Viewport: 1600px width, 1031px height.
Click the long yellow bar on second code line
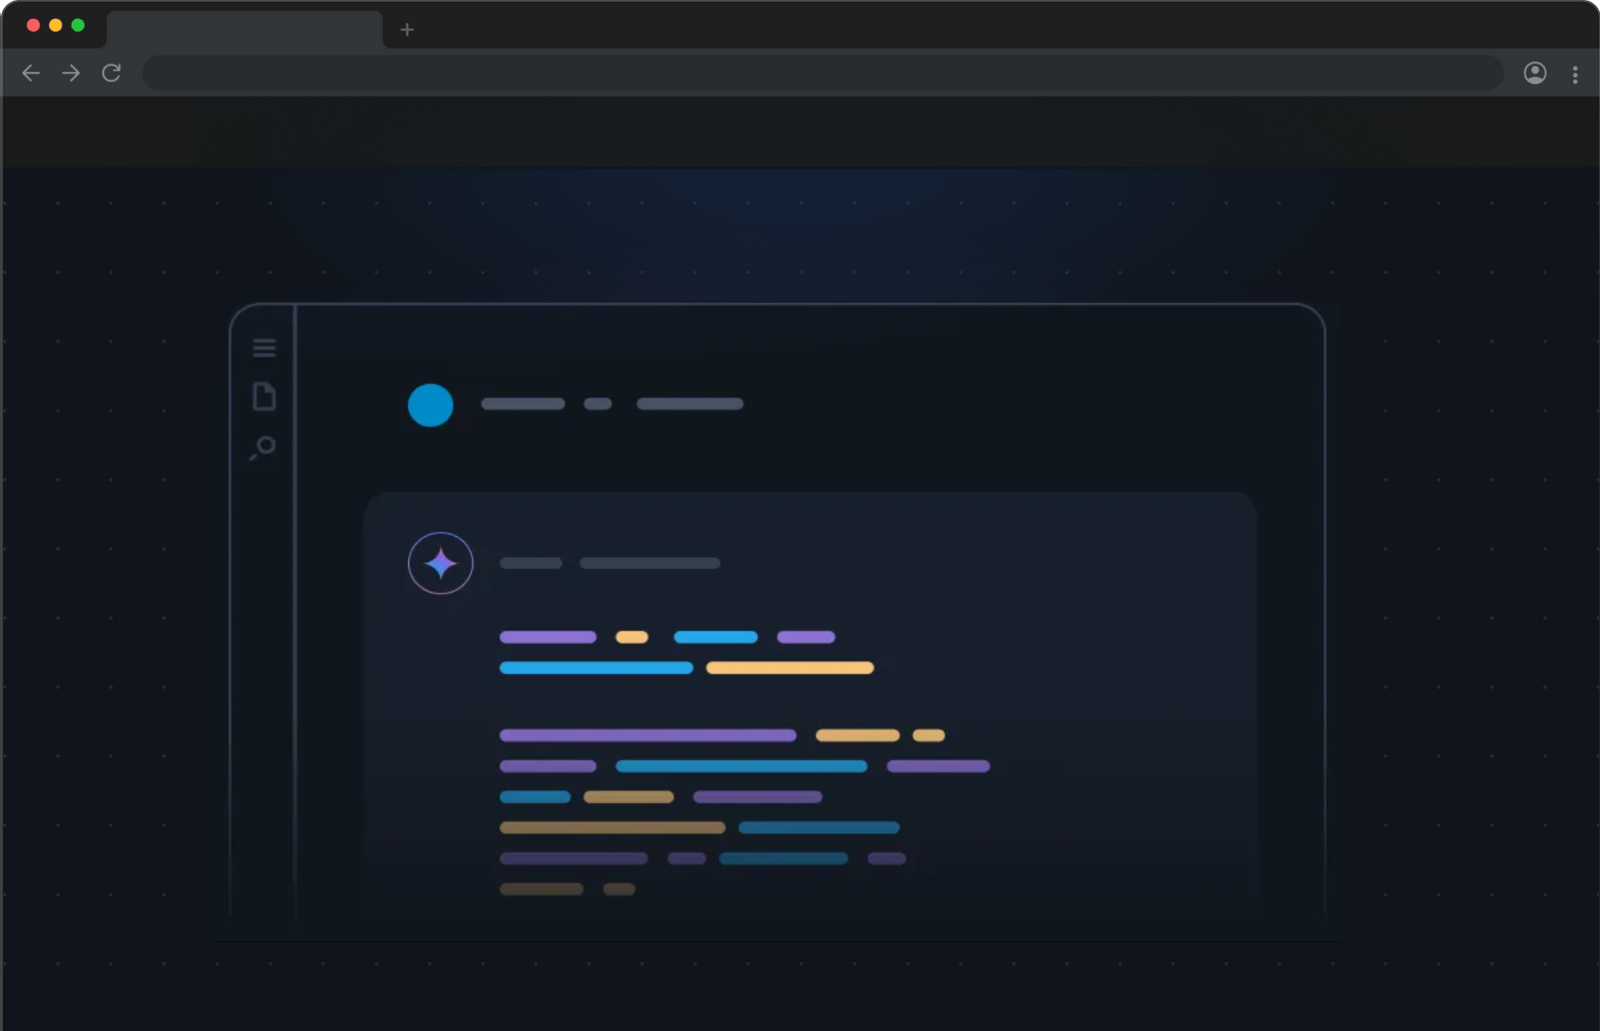point(790,668)
